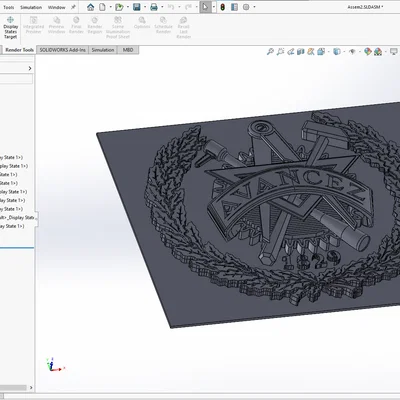Open Edit Appearance color ball
400x400 pixels.
(368, 52)
